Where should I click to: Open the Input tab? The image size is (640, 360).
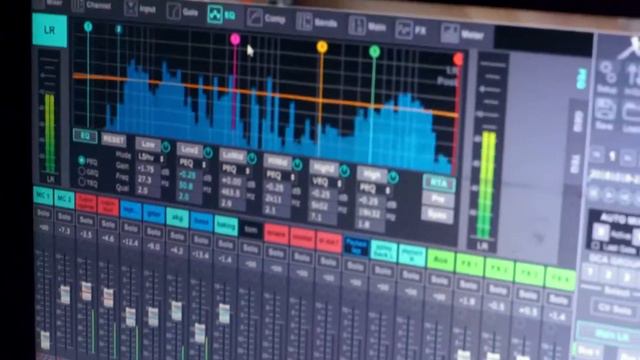pos(140,9)
